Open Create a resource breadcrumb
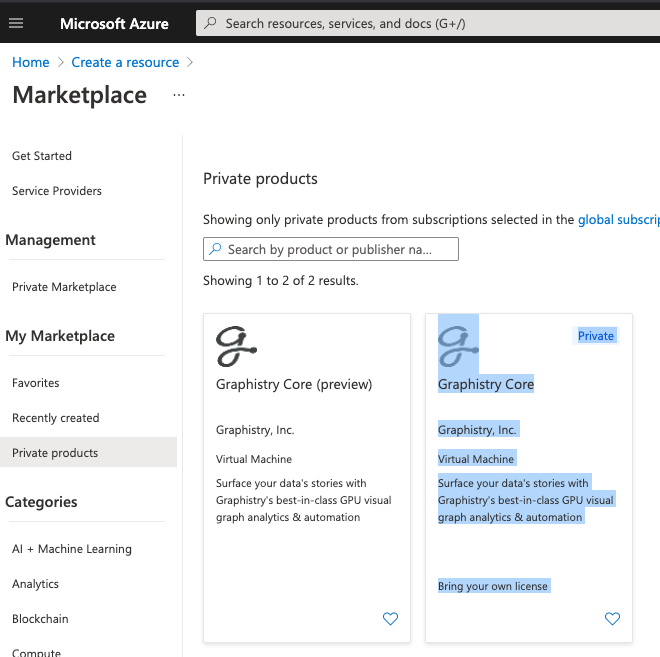This screenshot has height=657, width=660. point(125,62)
